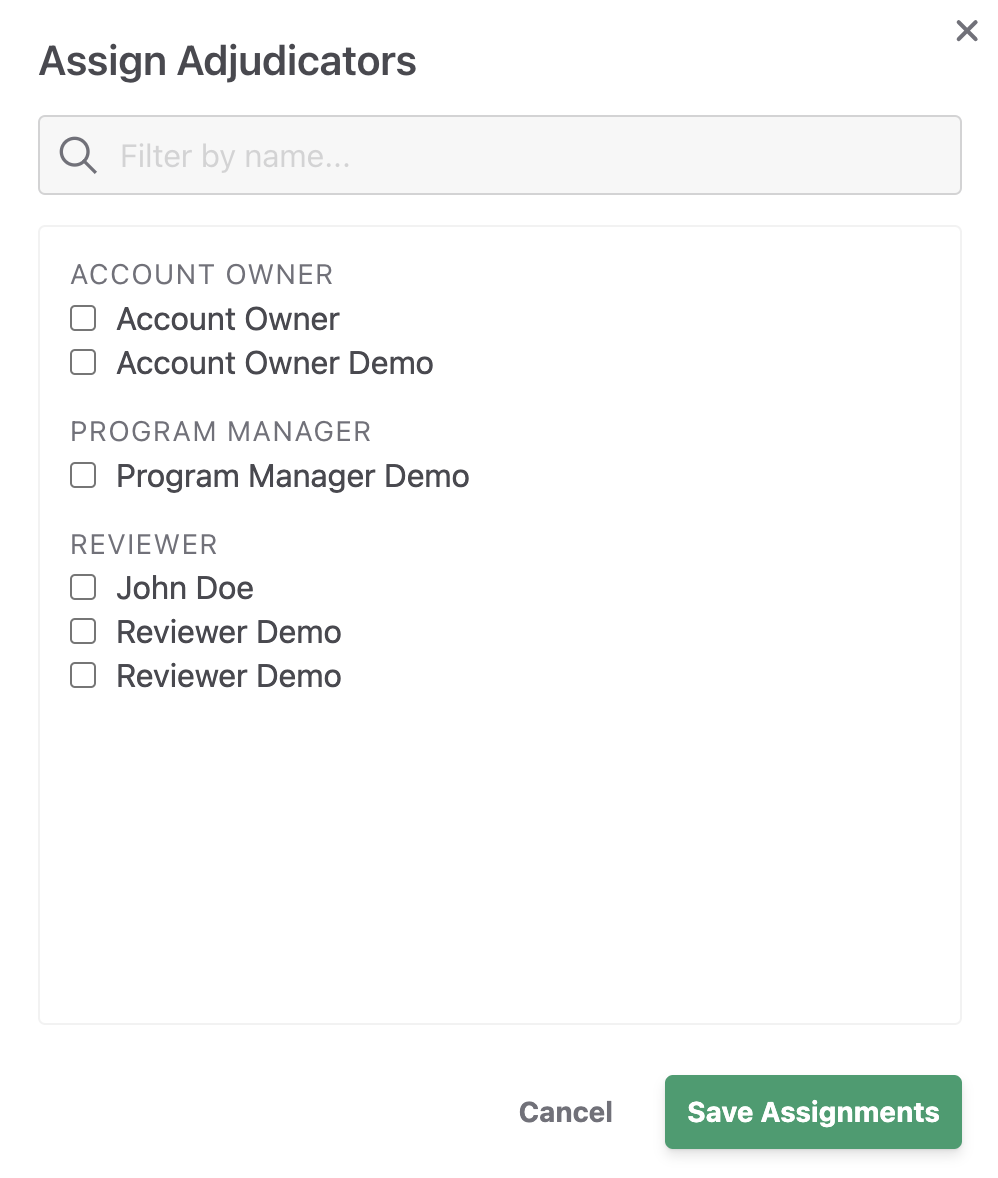This screenshot has height=1178, width=998.
Task: Click the Program Manager Demo name label
Action: pyautogui.click(x=293, y=476)
